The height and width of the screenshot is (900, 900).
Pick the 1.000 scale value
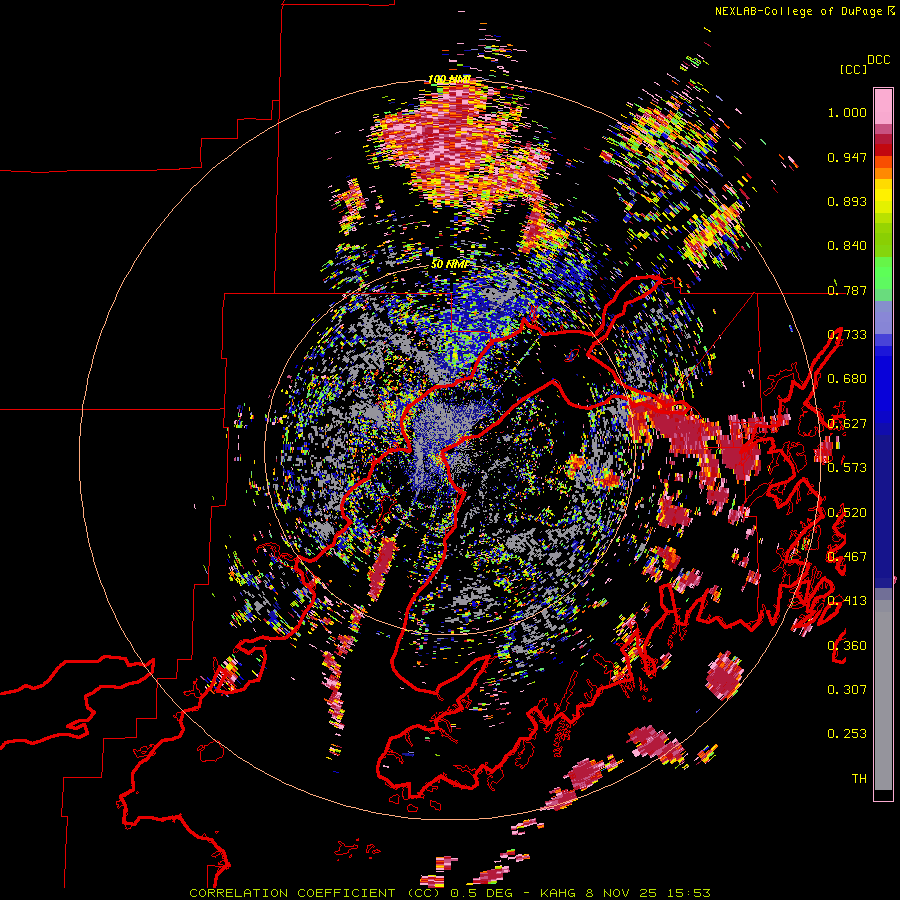pyautogui.click(x=847, y=112)
